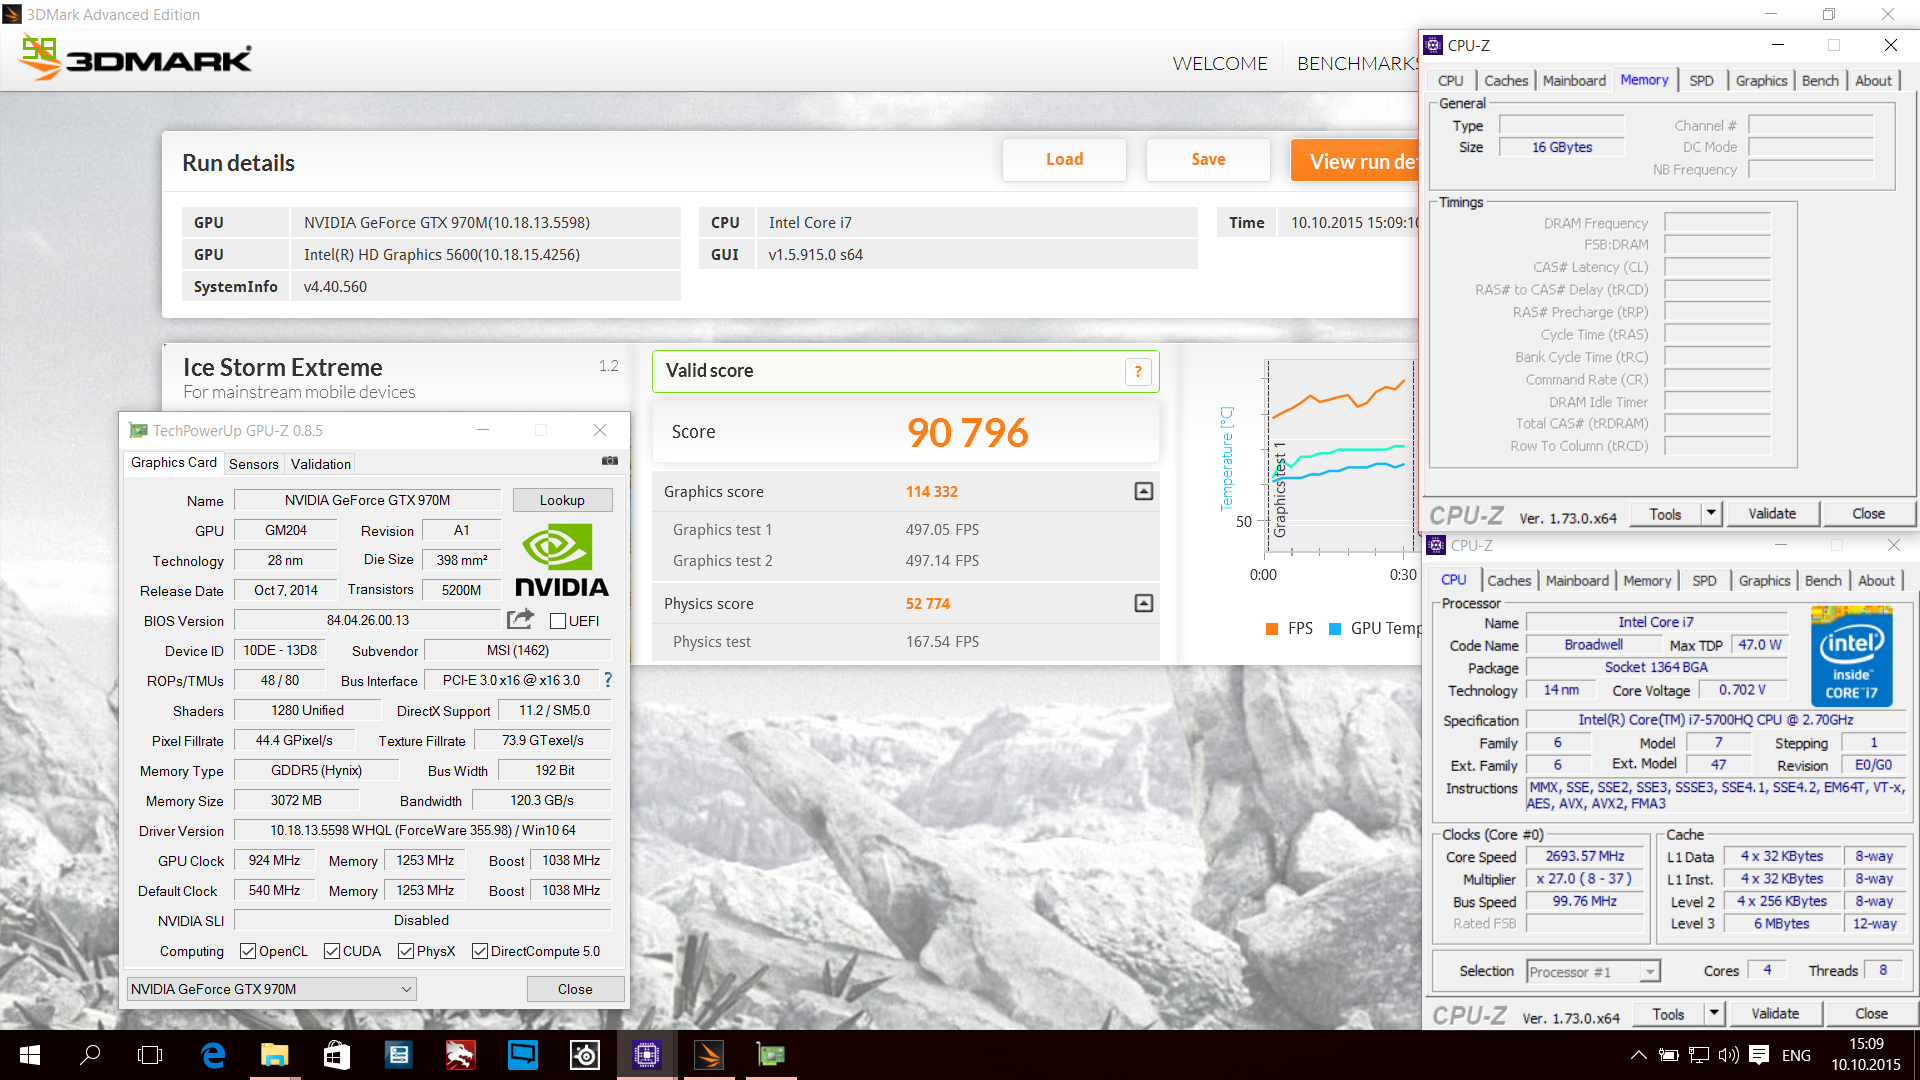
Task: Go to WELCOME in 3DMark navigation
Action: pos(1219,64)
